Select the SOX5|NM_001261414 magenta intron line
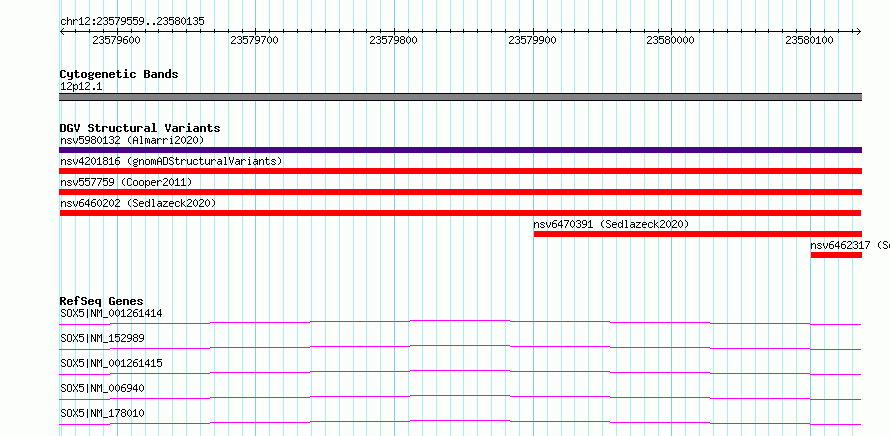Screen dimensions: 890x436 (x=460, y=322)
